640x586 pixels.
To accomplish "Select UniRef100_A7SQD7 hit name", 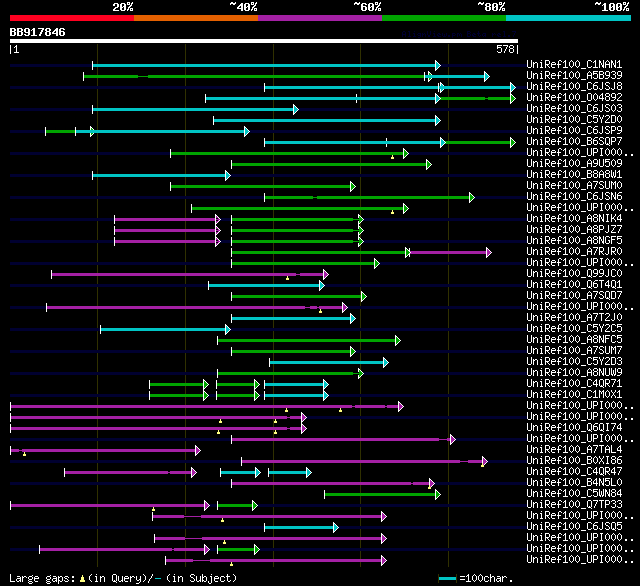I will 574,296.
